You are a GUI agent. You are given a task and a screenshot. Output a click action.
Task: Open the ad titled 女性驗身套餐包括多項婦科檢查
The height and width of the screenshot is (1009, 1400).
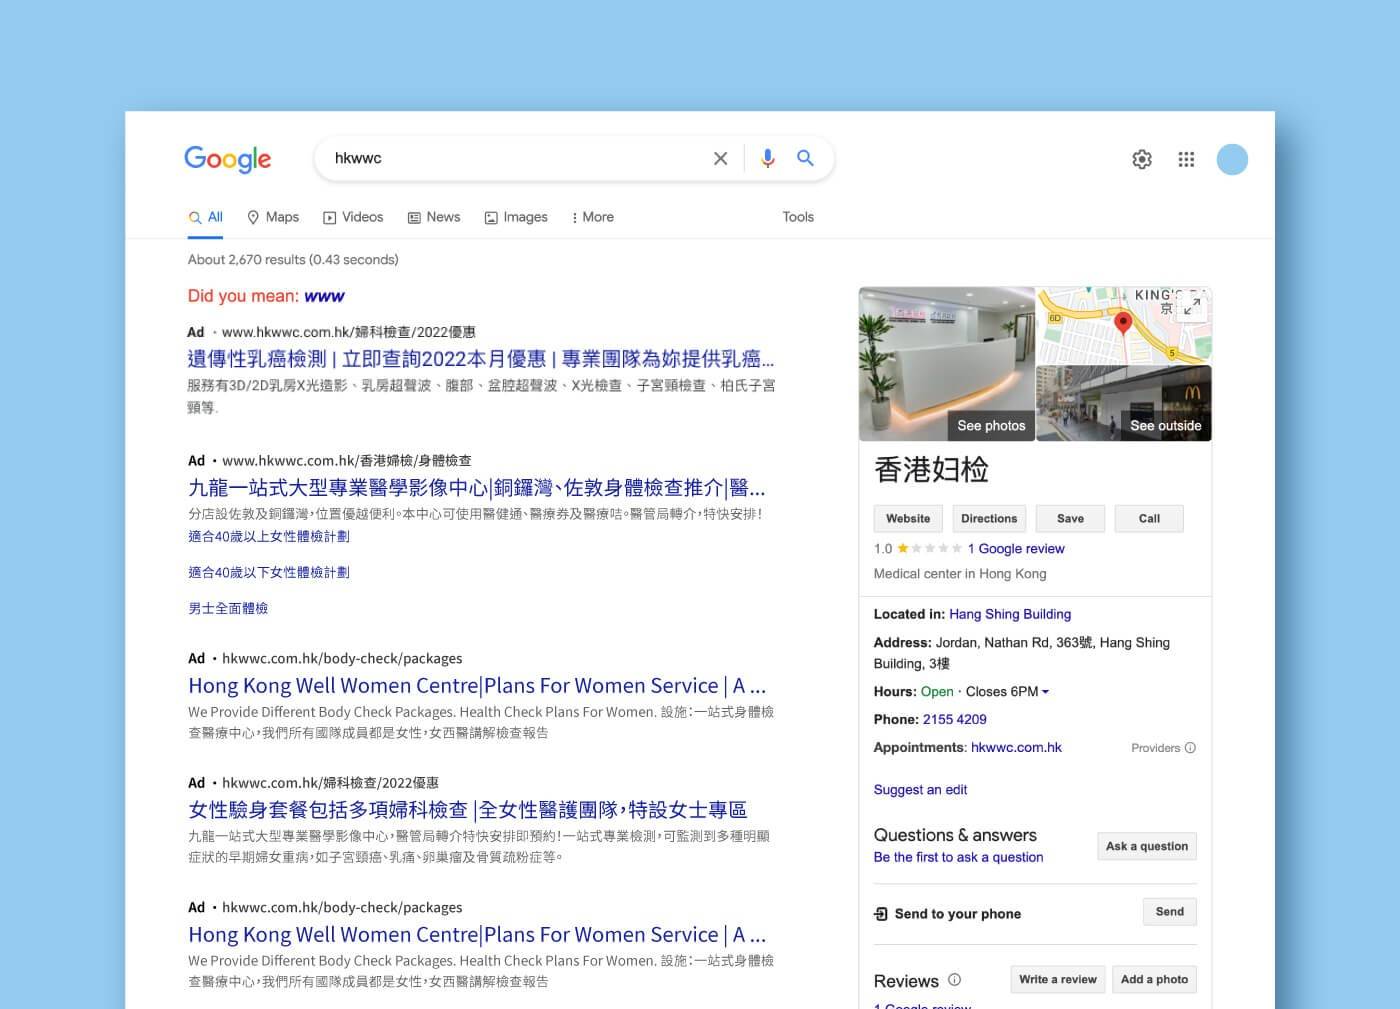click(x=468, y=810)
